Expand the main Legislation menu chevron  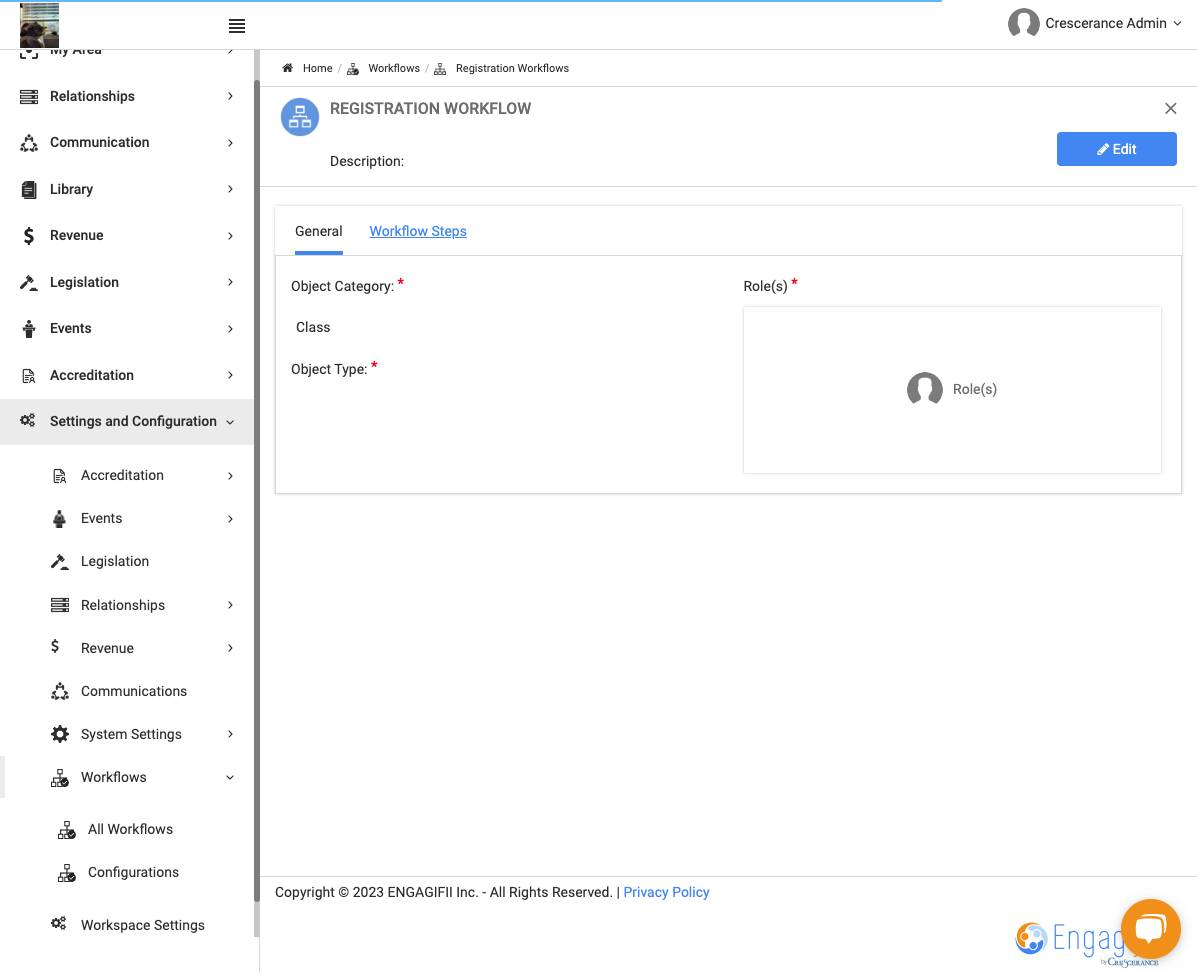[x=231, y=282]
